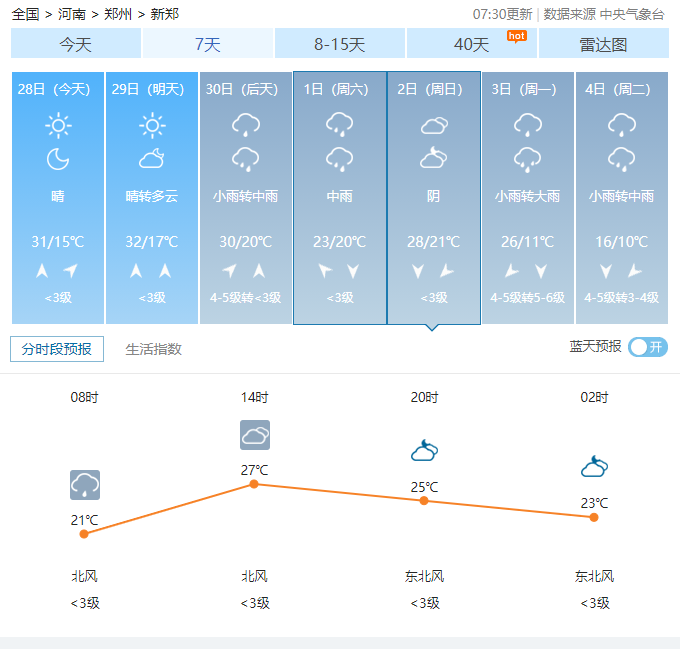680x649 pixels.
Task: Click the 新郑 breadcrumb link
Action: 165,14
